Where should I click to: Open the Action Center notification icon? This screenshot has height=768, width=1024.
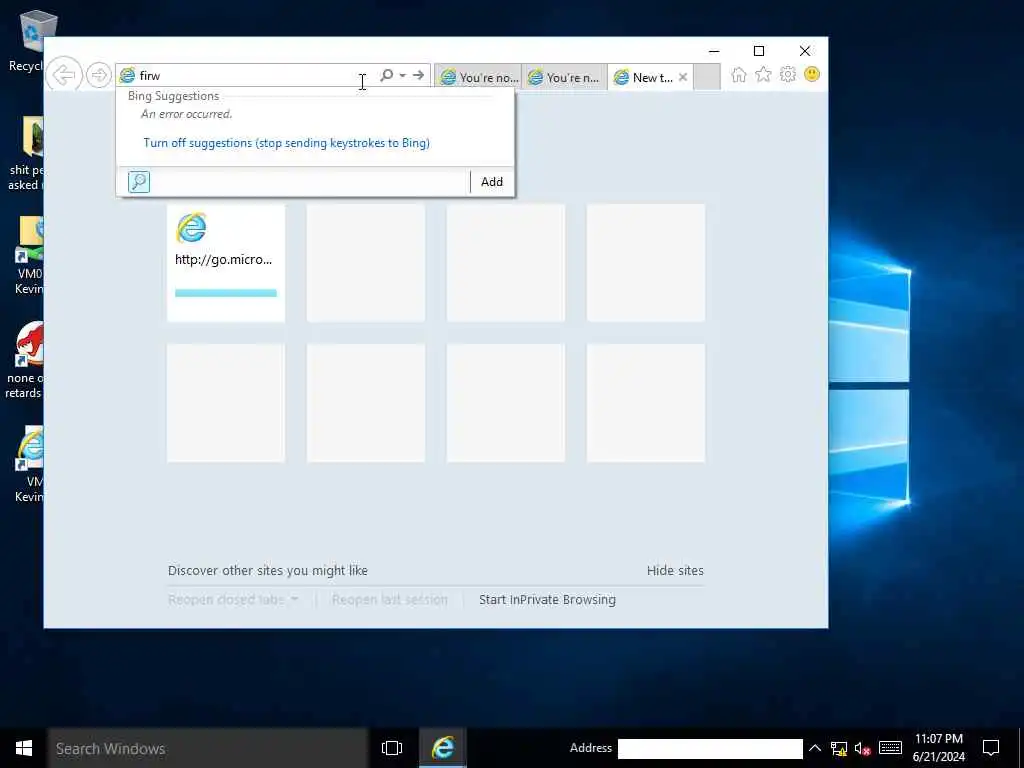pos(991,748)
